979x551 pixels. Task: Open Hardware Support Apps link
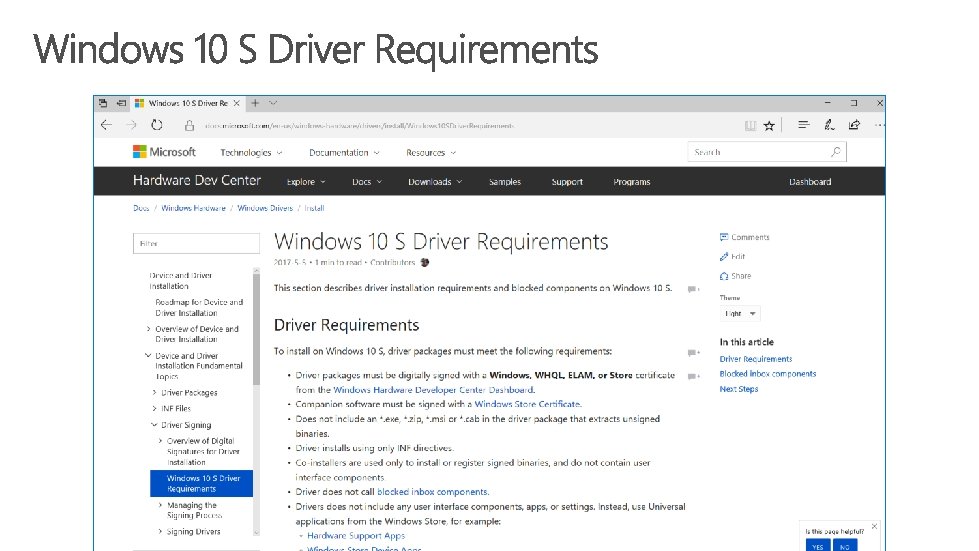(x=356, y=535)
